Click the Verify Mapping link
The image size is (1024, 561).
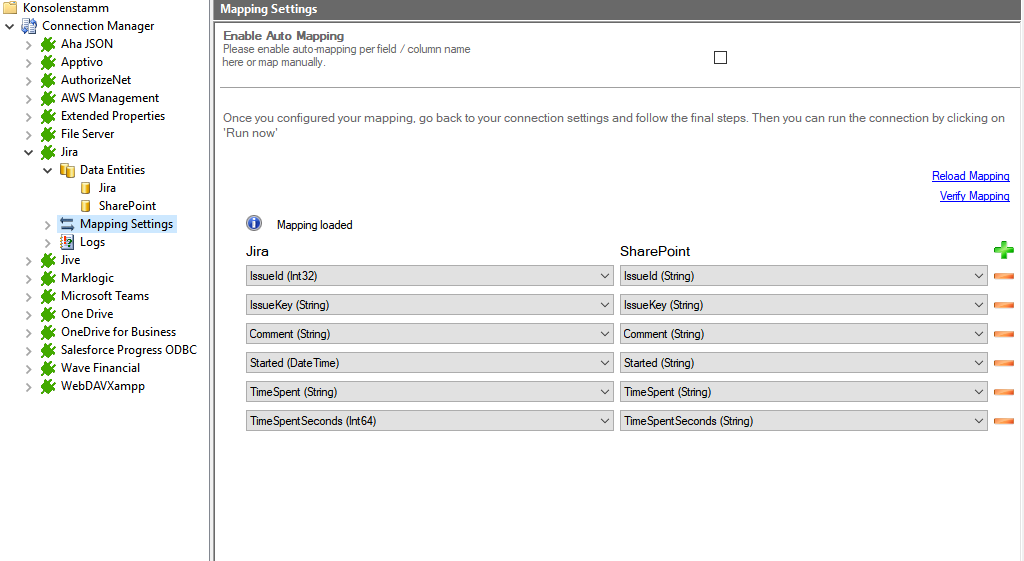coord(974,196)
